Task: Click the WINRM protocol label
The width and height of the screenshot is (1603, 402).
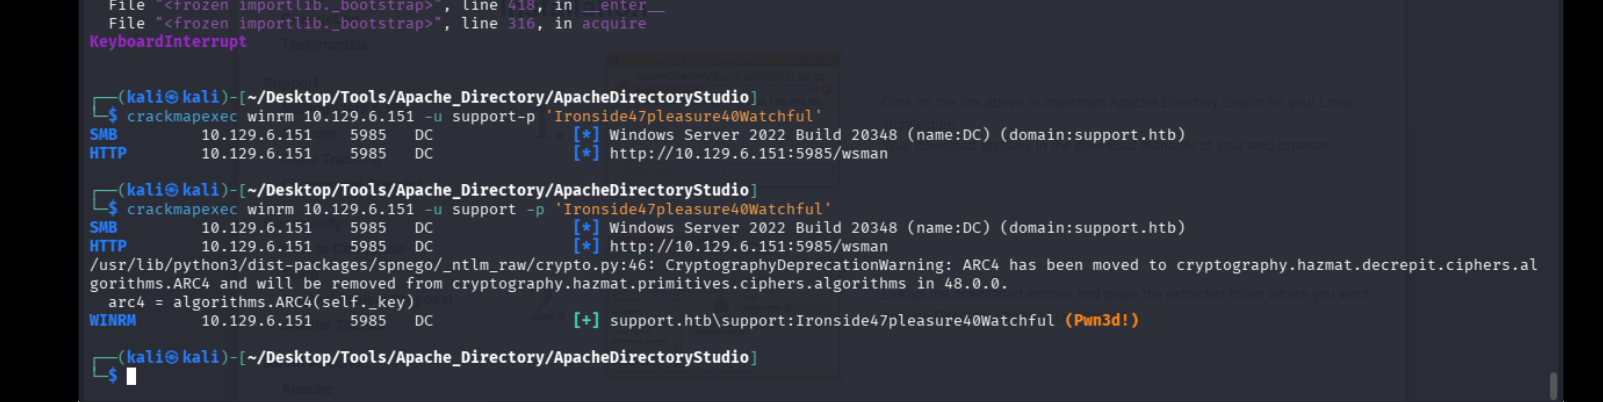Action: click(112, 321)
